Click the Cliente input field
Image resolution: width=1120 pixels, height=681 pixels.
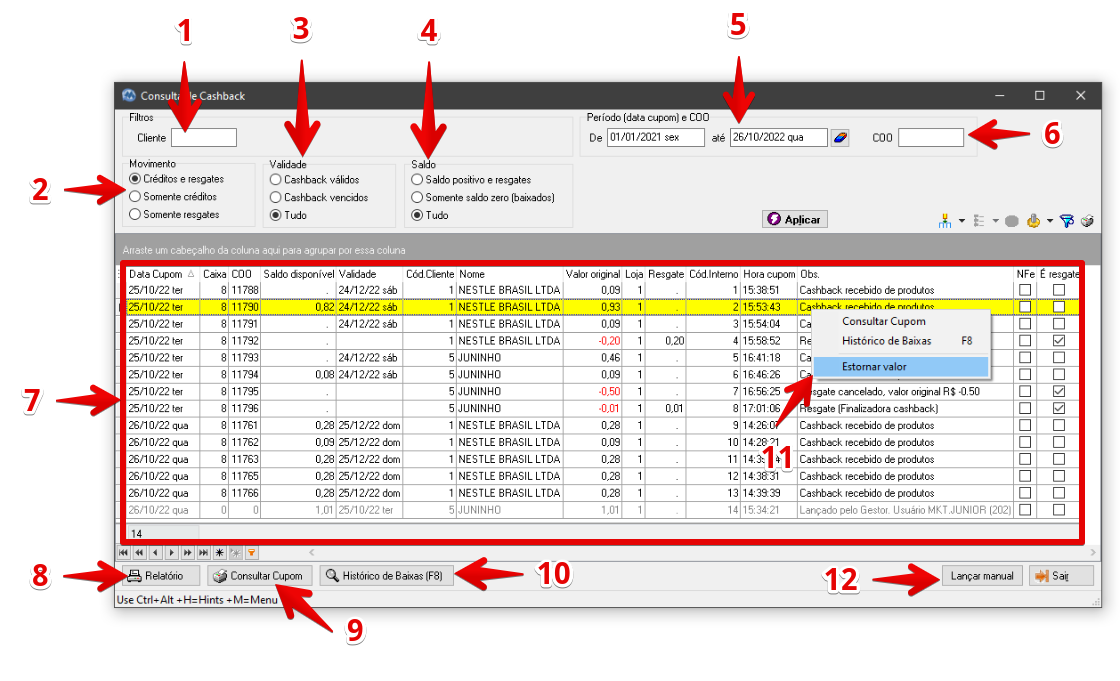(204, 138)
